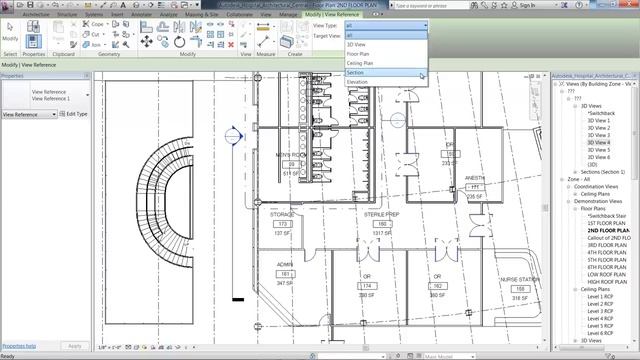This screenshot has height=360, width=640.
Task: Switch to the Collaborate ribbon tab
Action: [x=240, y=14]
